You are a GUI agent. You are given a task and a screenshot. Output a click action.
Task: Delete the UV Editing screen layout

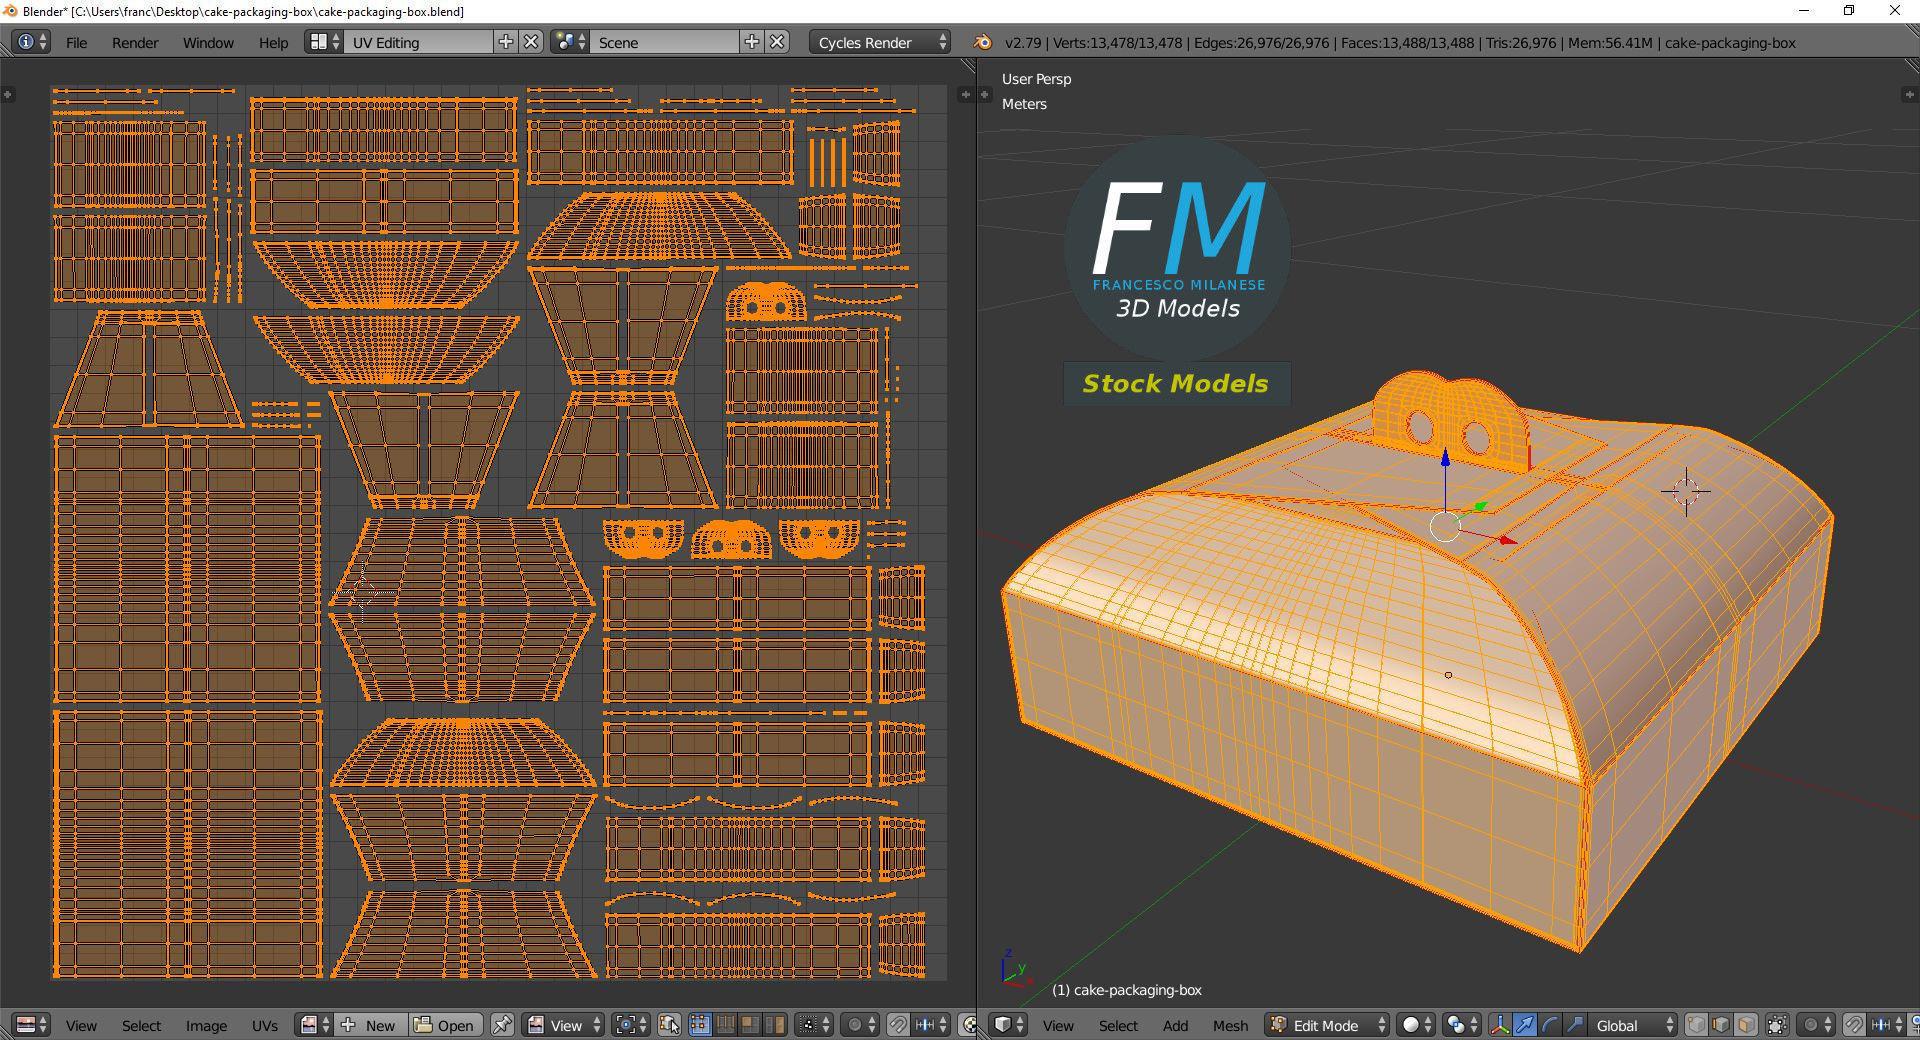531,42
